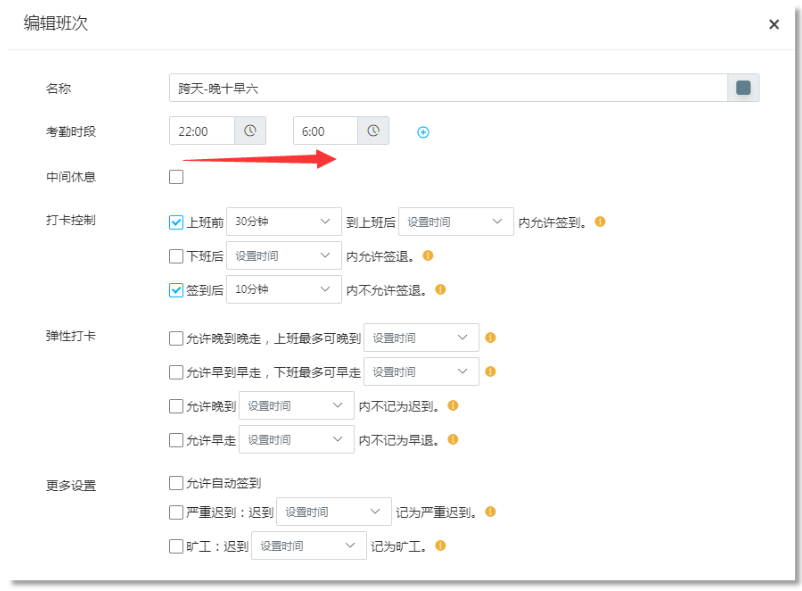Uncheck the 上班前 checkbox
Image resolution: width=802 pixels, height=591 pixels.
tap(177, 222)
